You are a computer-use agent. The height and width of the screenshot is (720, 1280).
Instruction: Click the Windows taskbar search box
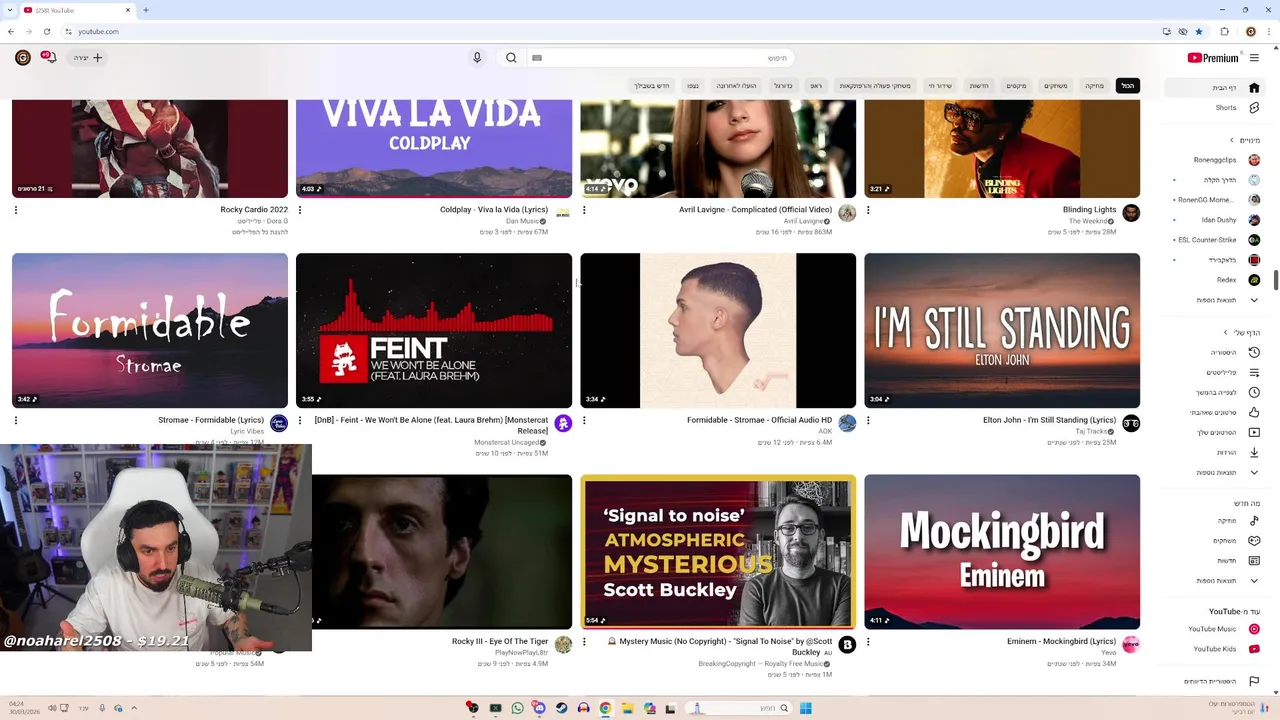point(738,708)
